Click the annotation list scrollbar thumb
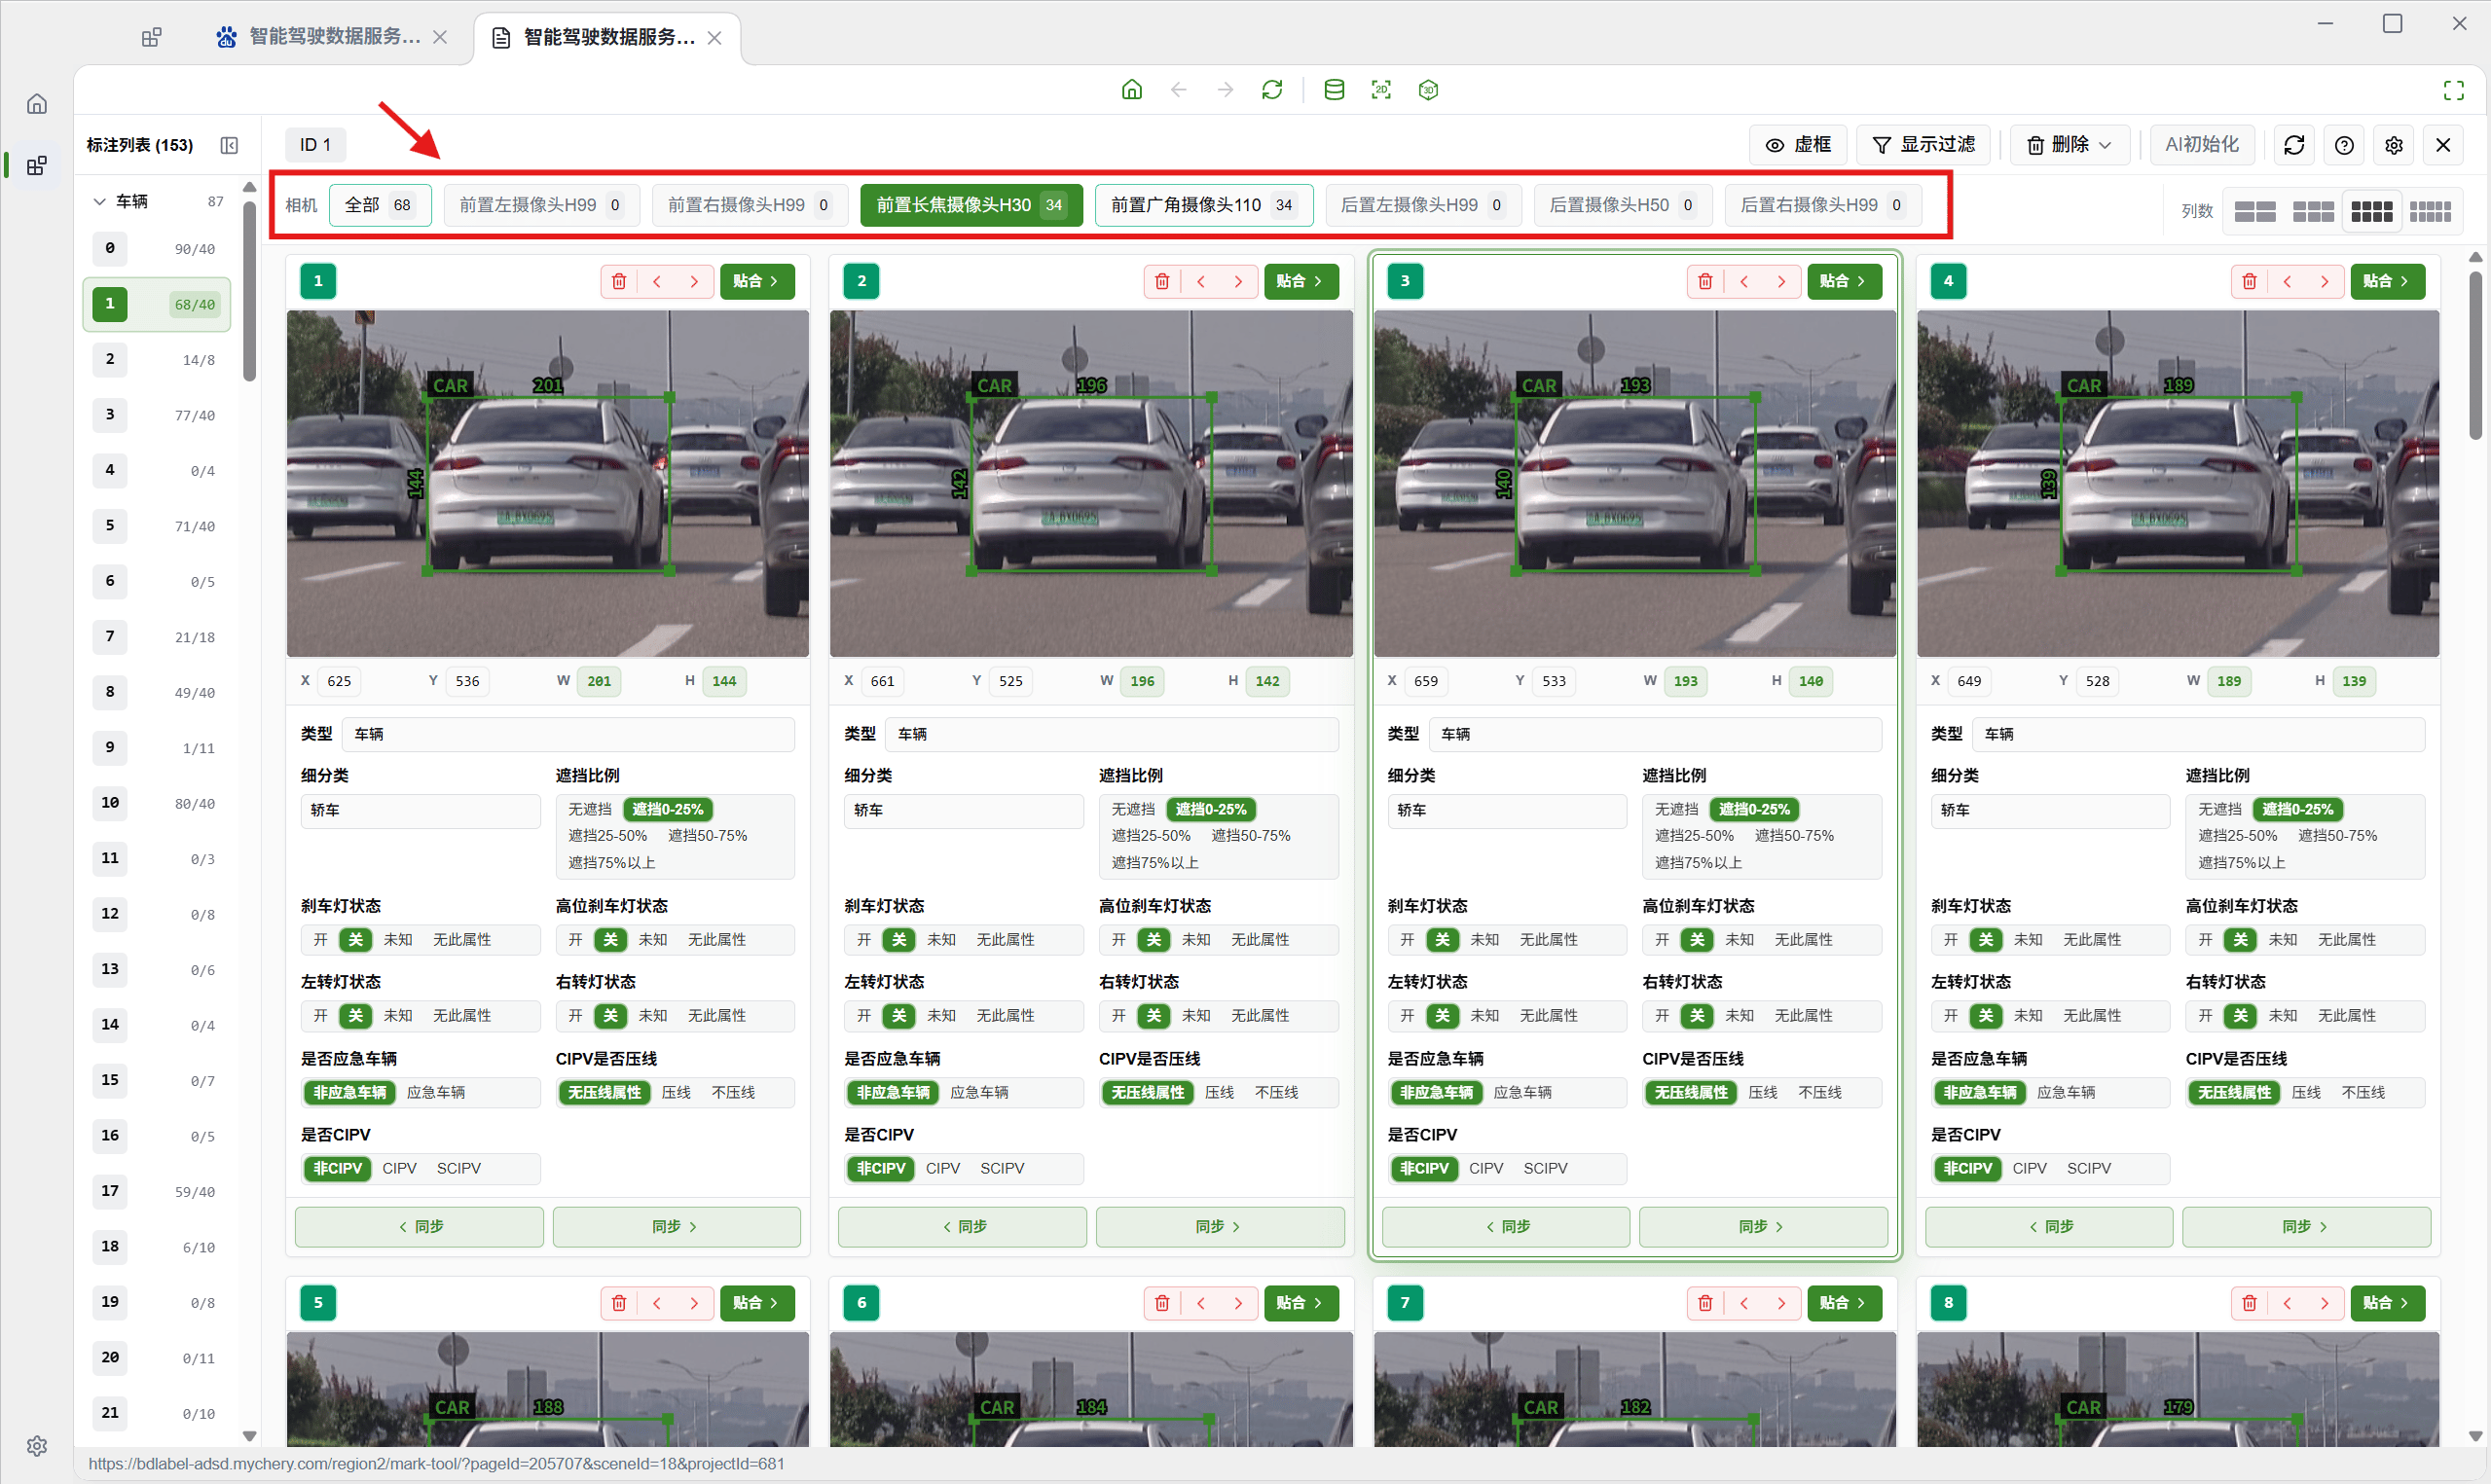The height and width of the screenshot is (1484, 2491). [x=250, y=290]
